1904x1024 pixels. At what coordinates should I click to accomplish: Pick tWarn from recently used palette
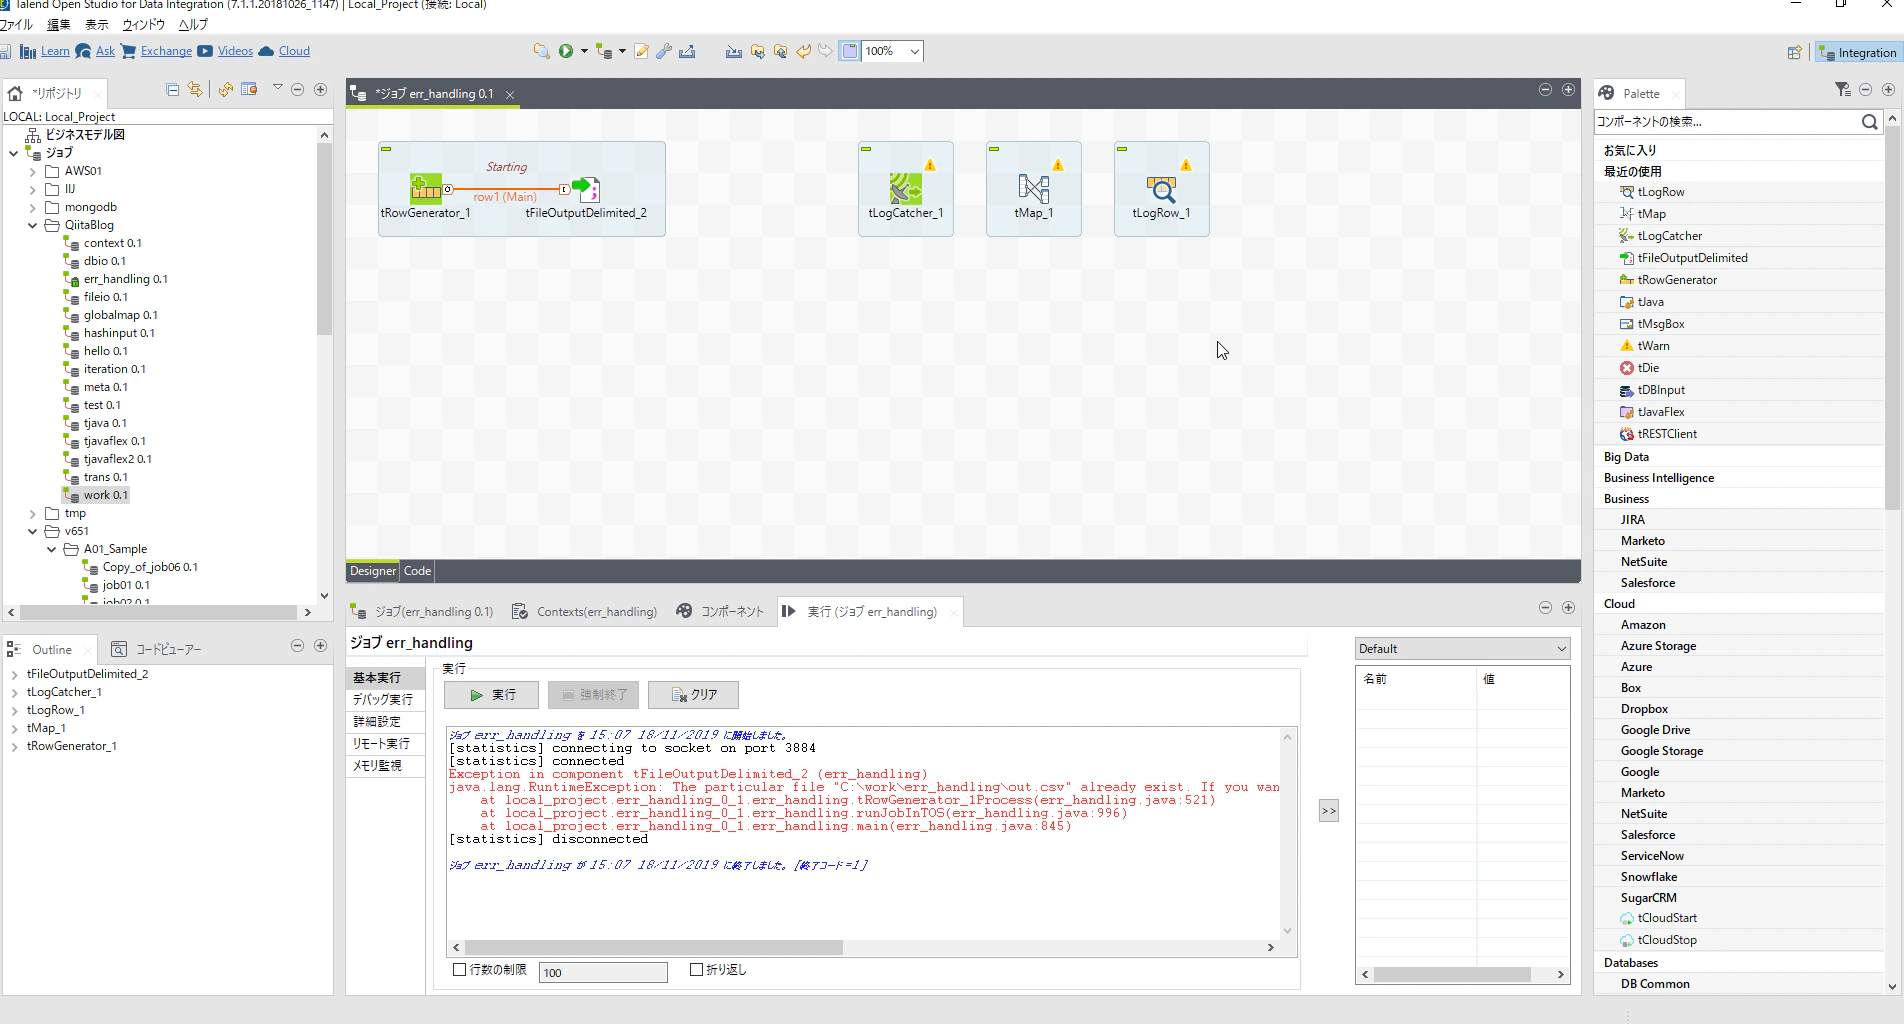(x=1653, y=346)
